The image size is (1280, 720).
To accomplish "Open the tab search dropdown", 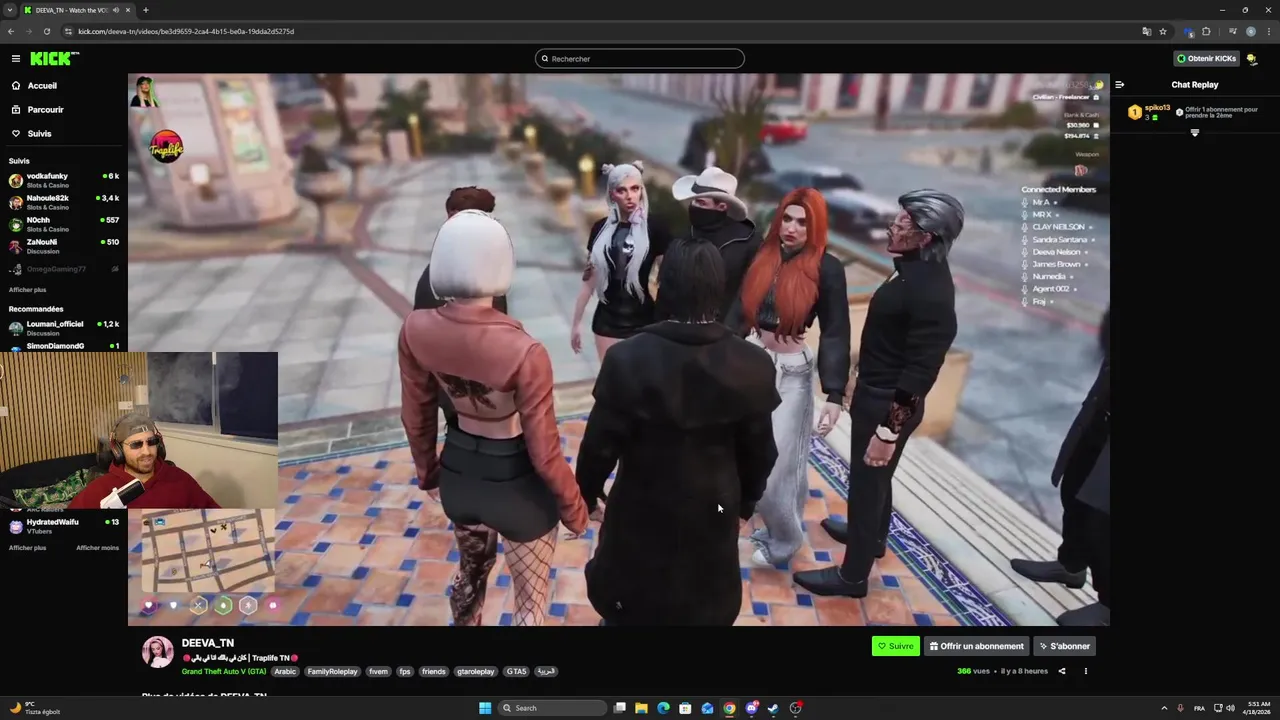I will pos(10,10).
